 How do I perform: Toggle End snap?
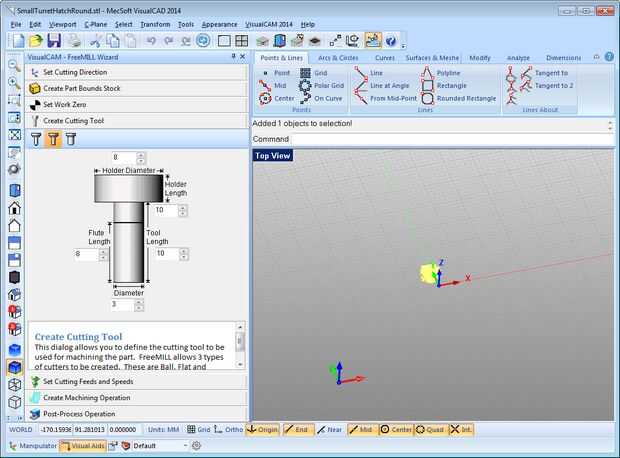tap(297, 430)
